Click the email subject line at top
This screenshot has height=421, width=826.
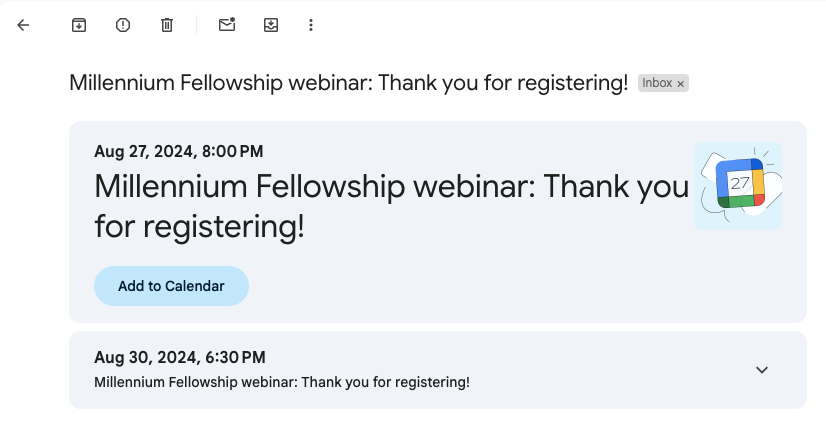coord(349,83)
